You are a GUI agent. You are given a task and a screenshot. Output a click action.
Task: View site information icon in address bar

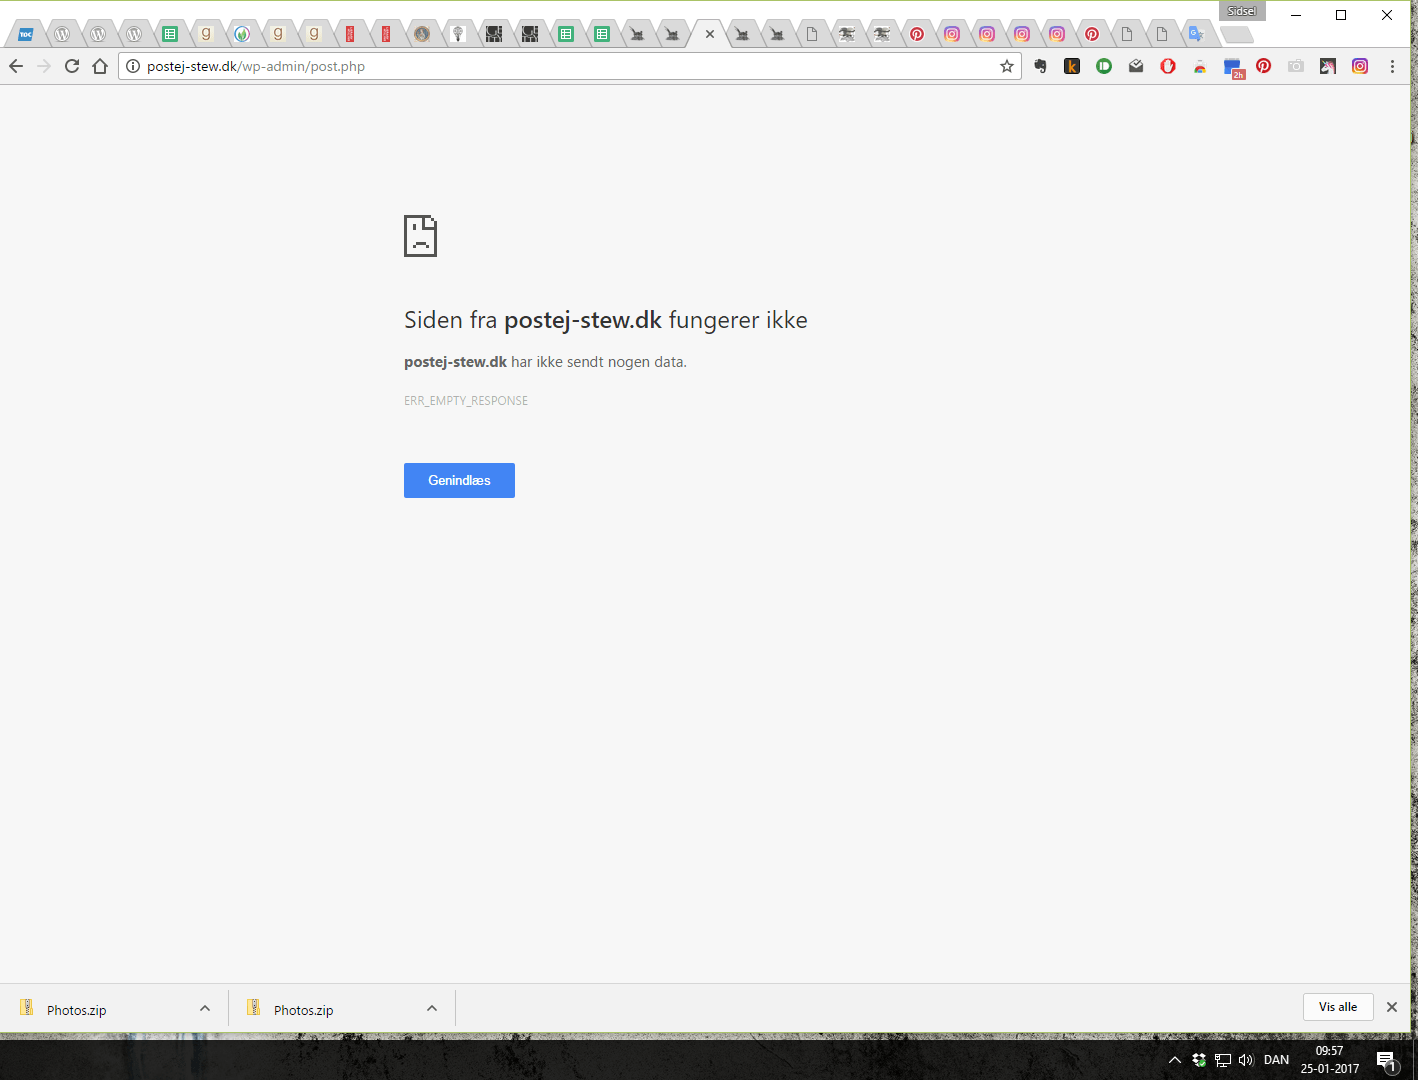(133, 66)
